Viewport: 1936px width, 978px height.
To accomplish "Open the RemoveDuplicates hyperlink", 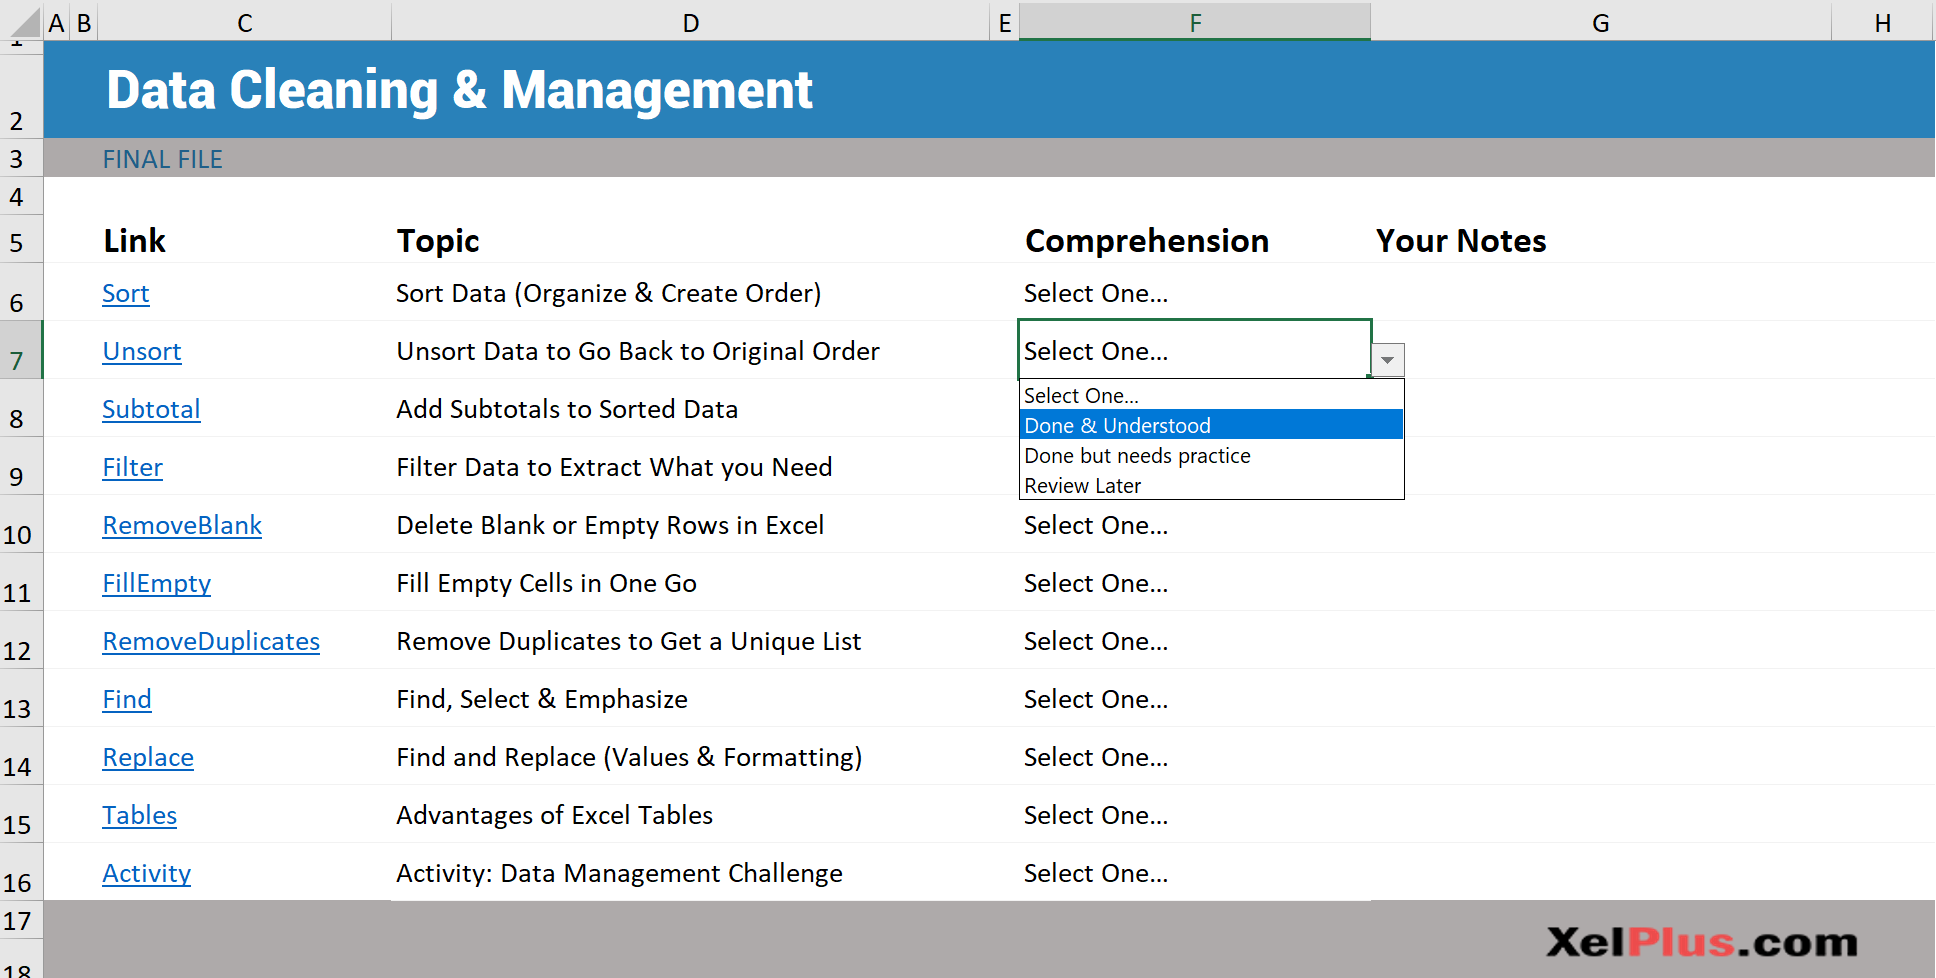I will [211, 641].
